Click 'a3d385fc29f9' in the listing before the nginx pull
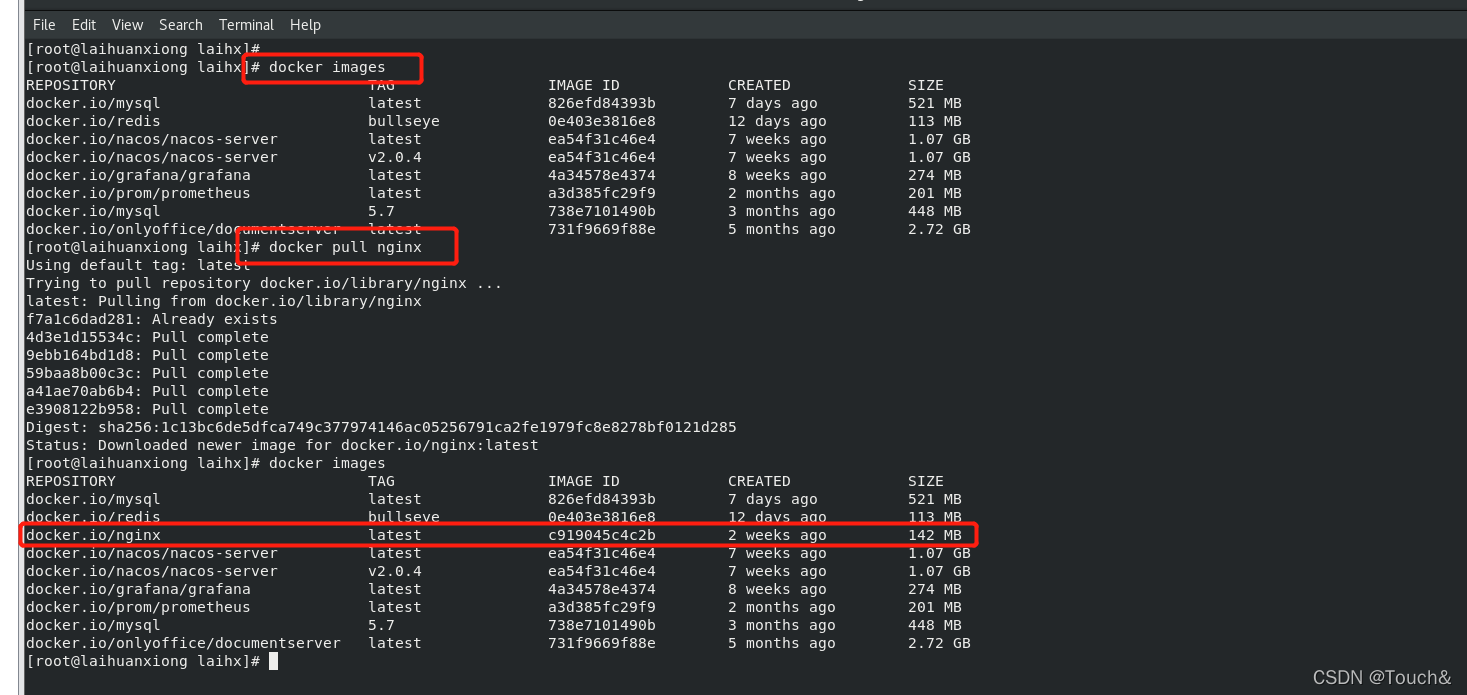The height and width of the screenshot is (695, 1467). [x=602, y=193]
